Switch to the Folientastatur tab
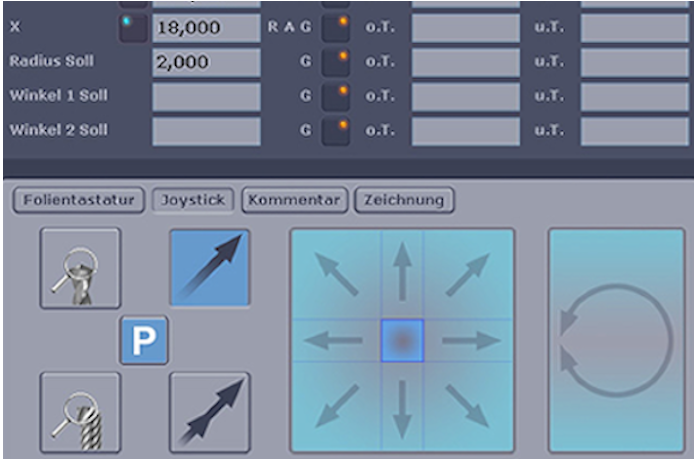 coord(80,200)
